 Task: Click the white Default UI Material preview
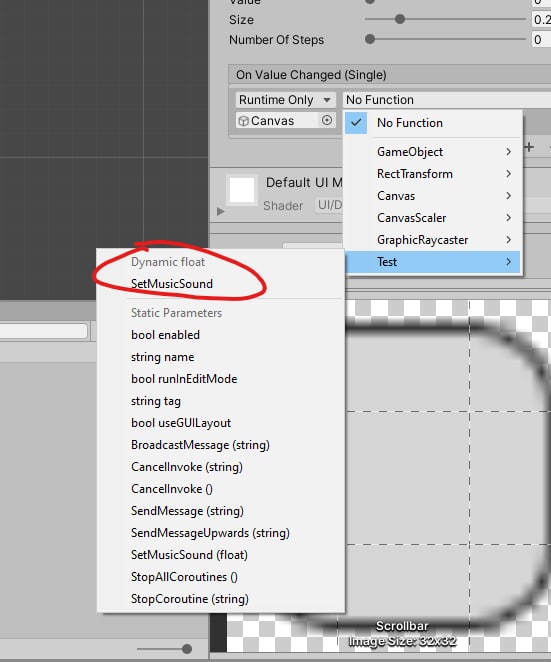point(242,190)
